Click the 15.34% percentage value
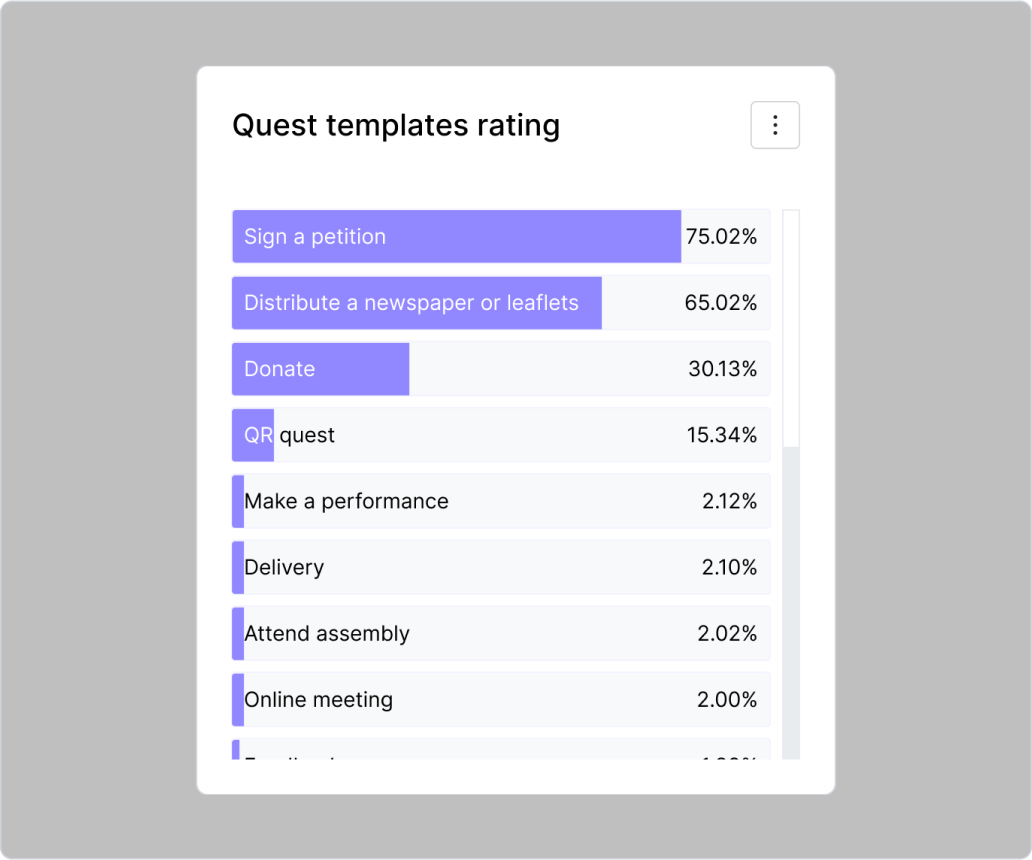Screen dimensions: 1032x860 coord(722,435)
